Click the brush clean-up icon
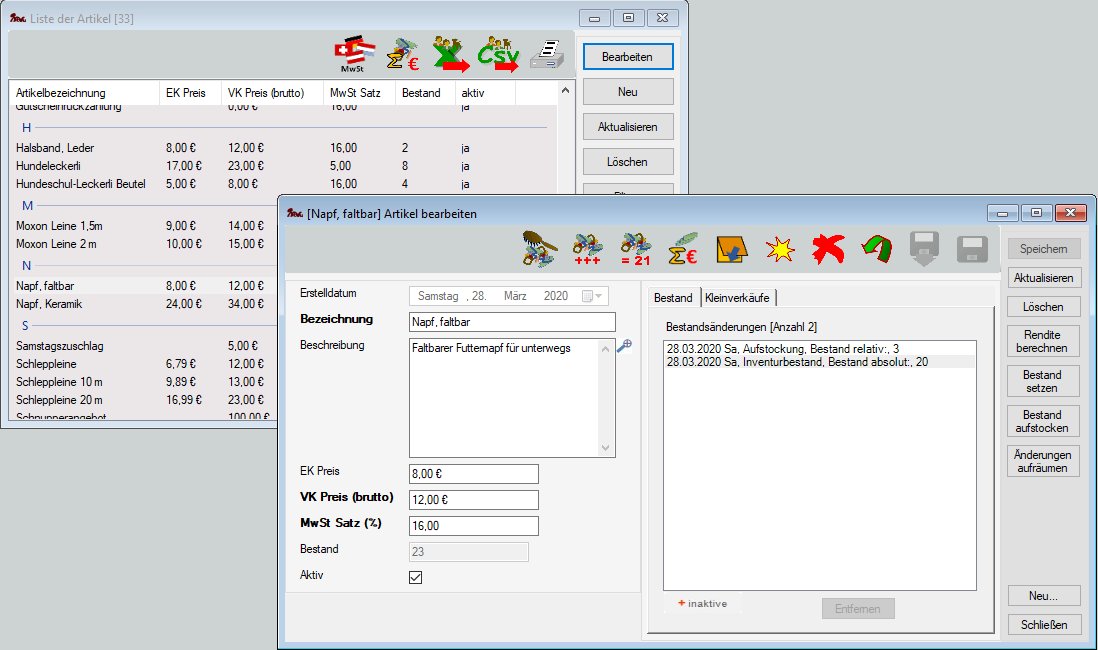 click(540, 247)
